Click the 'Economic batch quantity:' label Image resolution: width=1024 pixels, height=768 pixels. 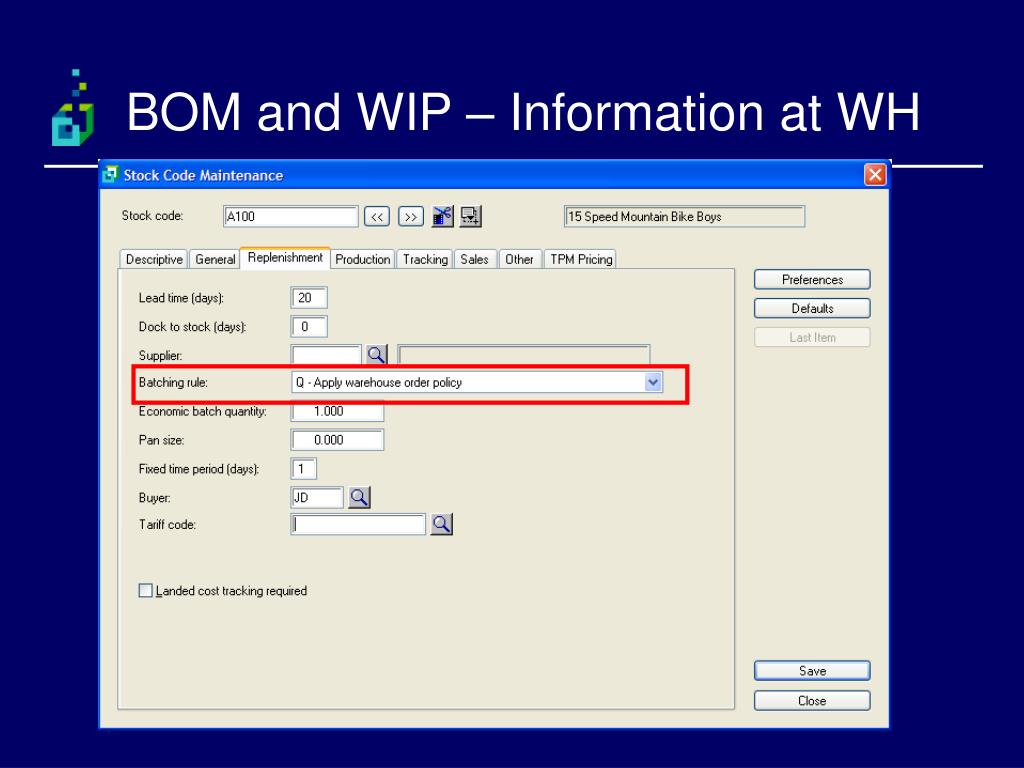point(202,411)
